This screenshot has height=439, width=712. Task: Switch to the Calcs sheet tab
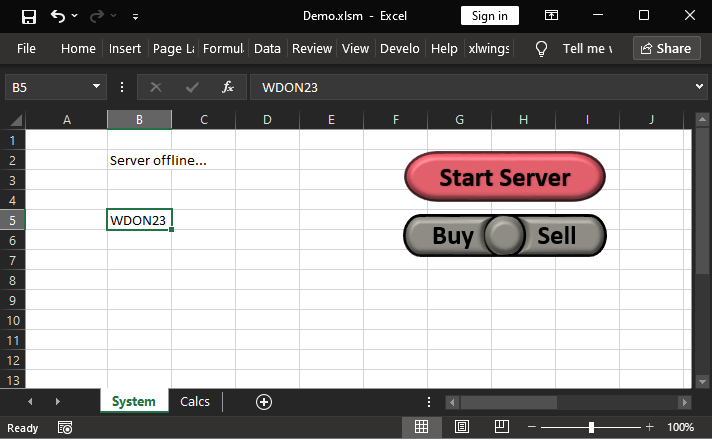195,401
